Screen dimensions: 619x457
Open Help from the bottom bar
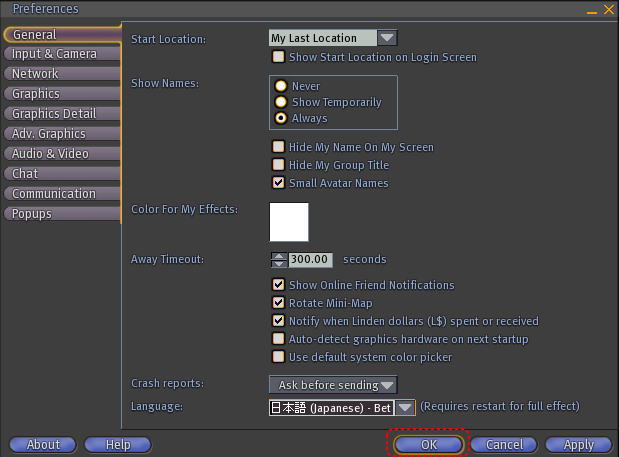pos(118,445)
